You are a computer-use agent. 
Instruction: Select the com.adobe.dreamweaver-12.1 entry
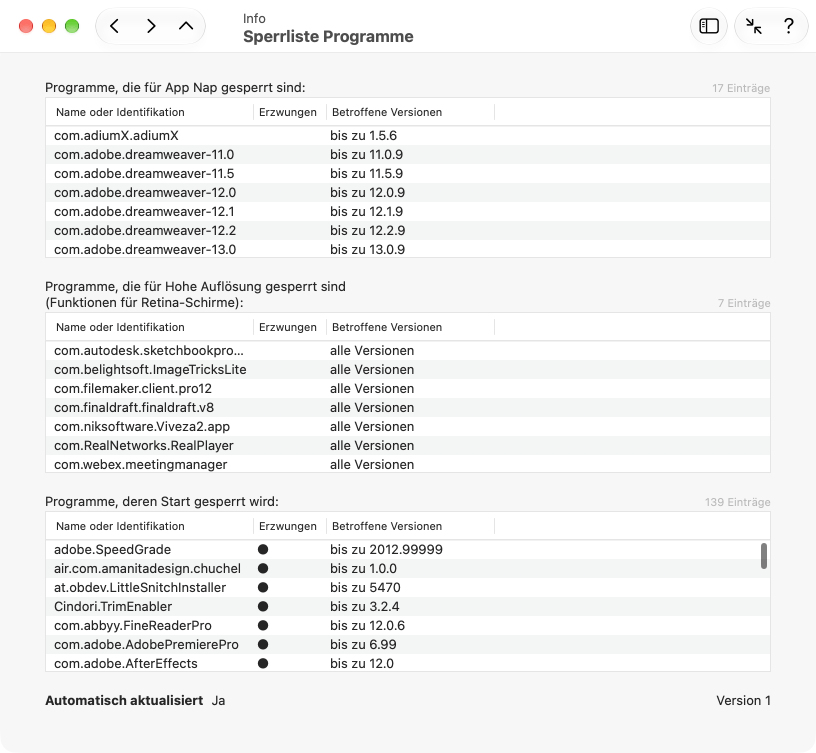[x=408, y=212]
